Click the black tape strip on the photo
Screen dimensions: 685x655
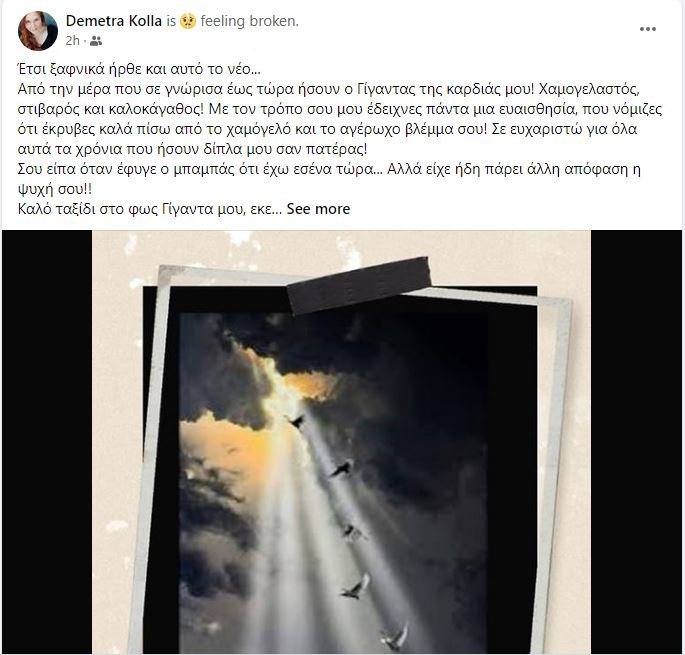point(359,284)
